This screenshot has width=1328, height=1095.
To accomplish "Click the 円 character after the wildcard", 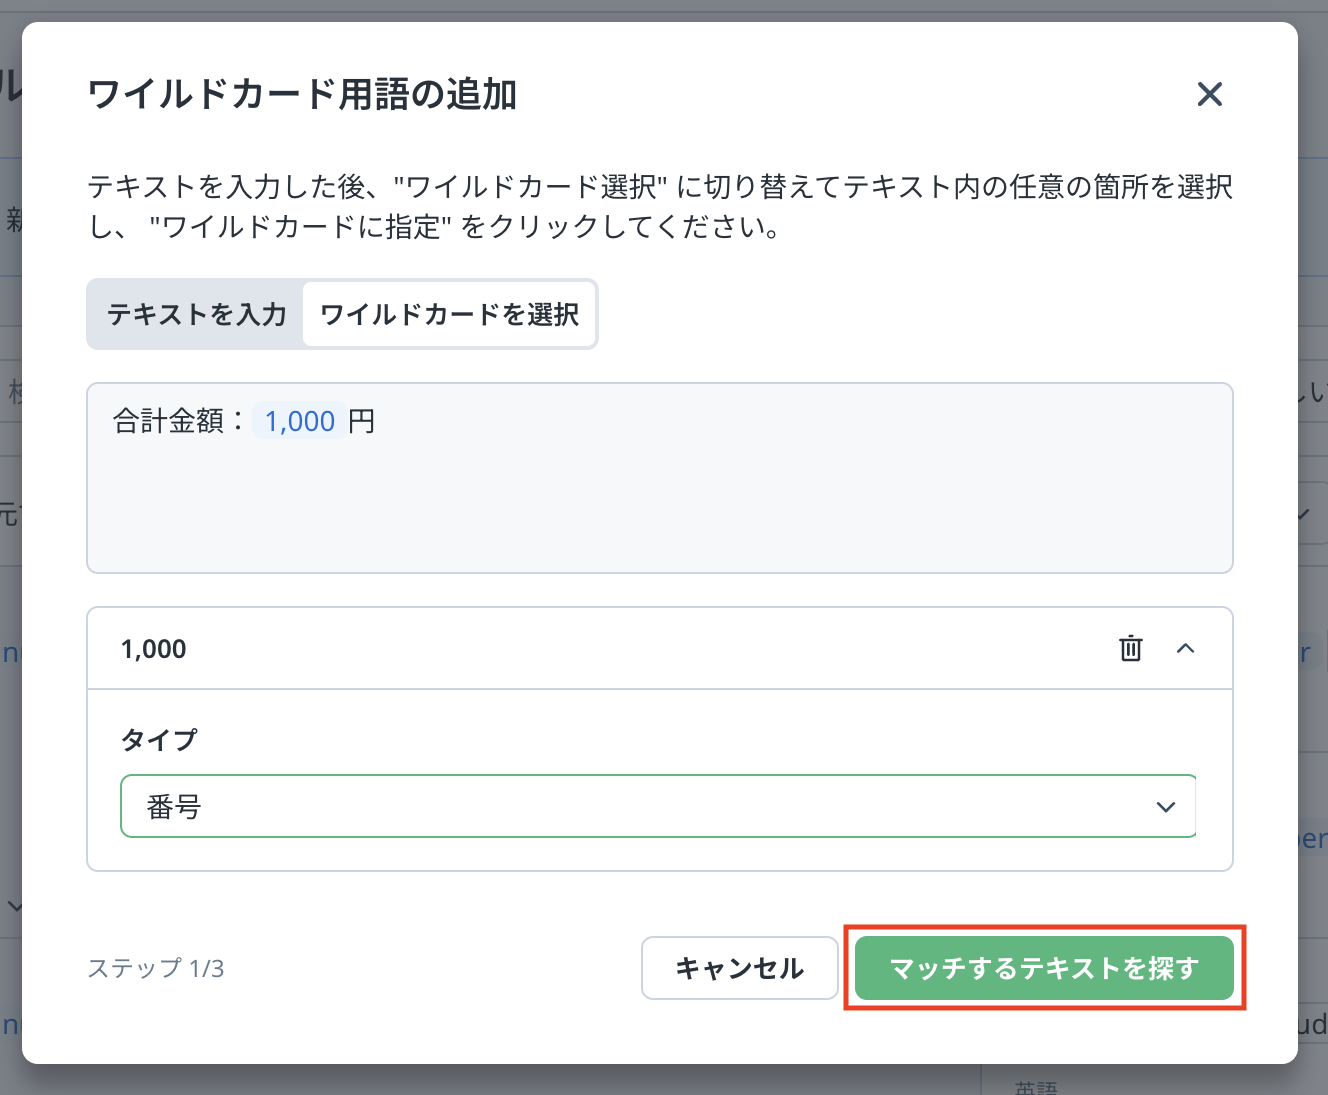I will click(362, 421).
